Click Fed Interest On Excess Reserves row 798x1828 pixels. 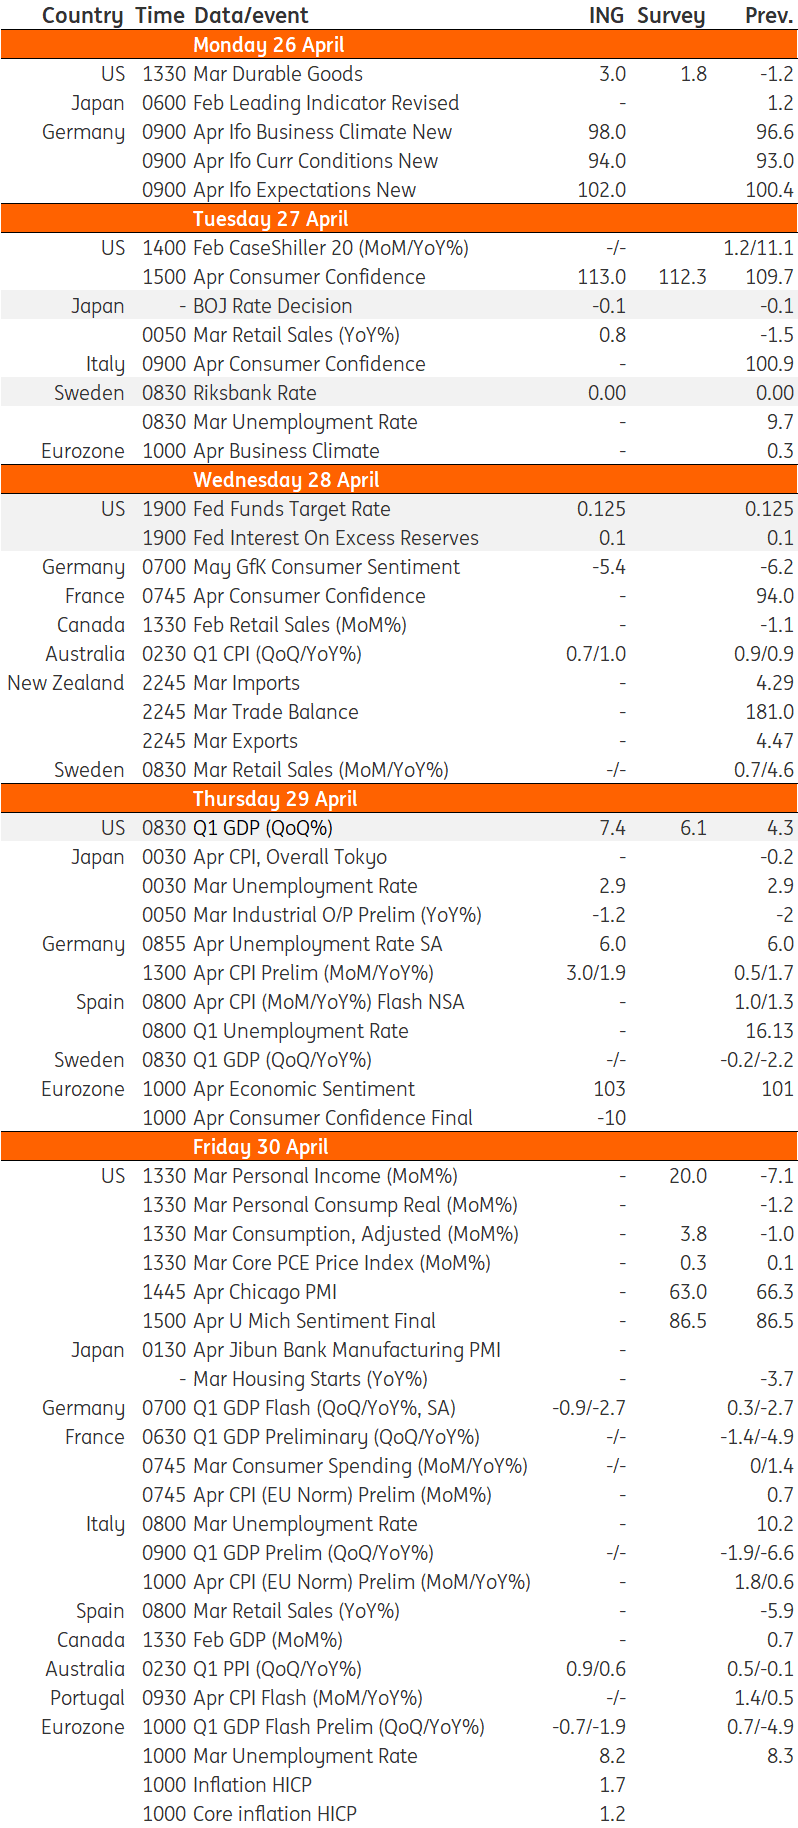(x=399, y=538)
